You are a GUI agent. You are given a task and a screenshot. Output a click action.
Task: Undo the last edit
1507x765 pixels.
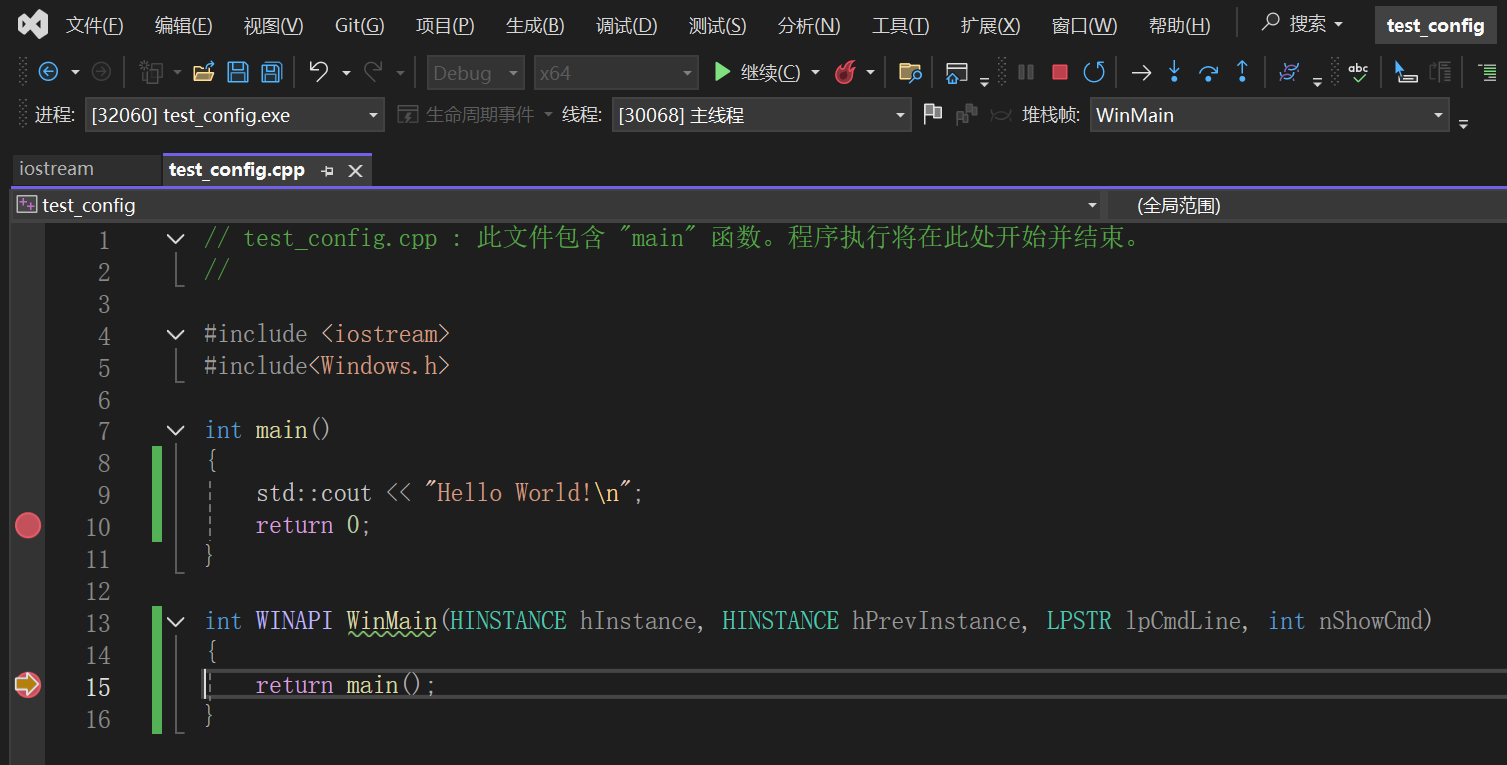coord(318,72)
